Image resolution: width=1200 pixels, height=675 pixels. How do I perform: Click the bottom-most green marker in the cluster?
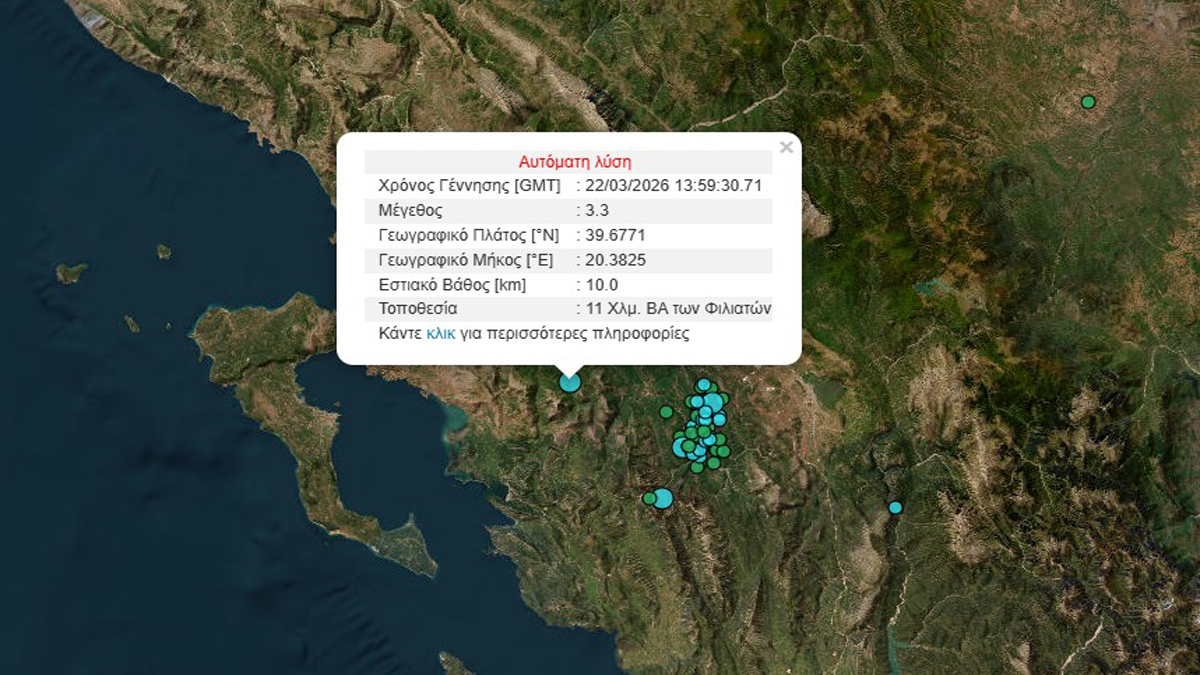click(x=697, y=467)
